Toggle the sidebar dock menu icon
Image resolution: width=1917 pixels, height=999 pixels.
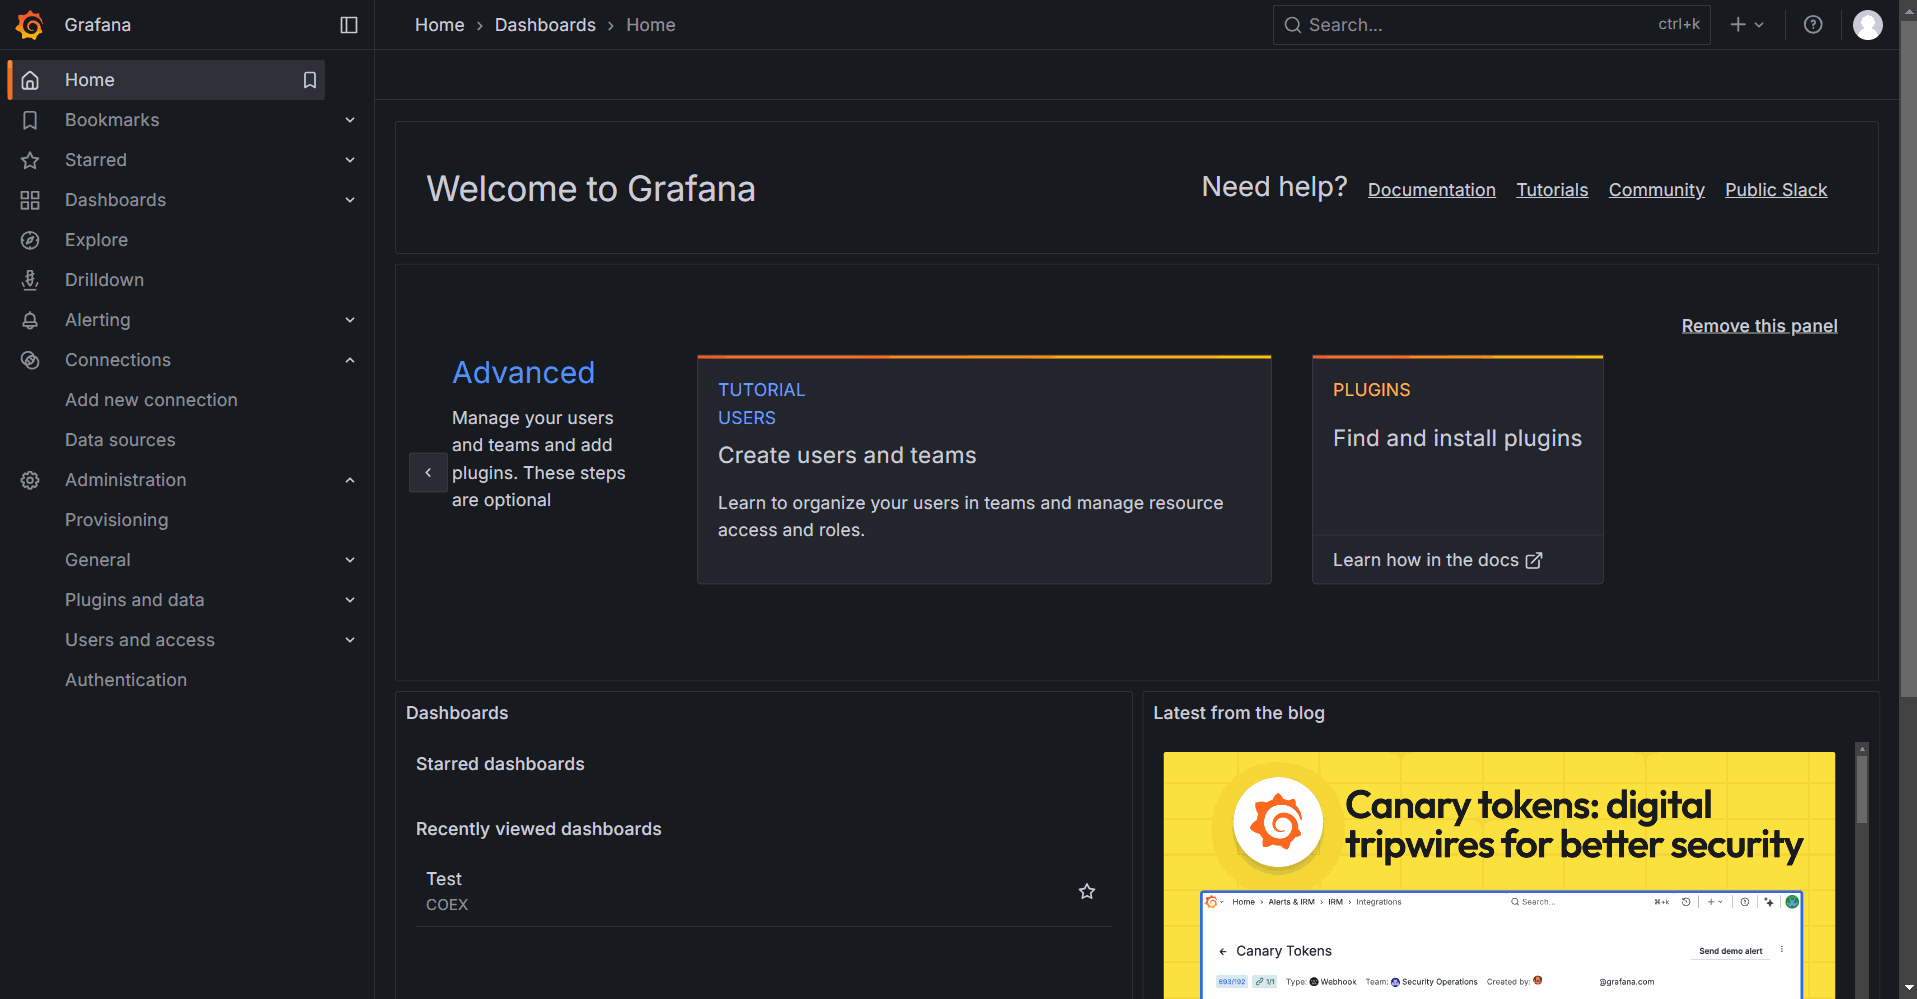tap(349, 25)
